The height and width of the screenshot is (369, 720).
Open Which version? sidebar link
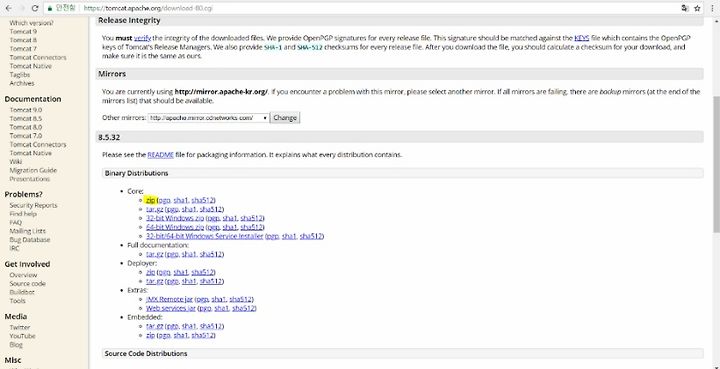[31, 23]
